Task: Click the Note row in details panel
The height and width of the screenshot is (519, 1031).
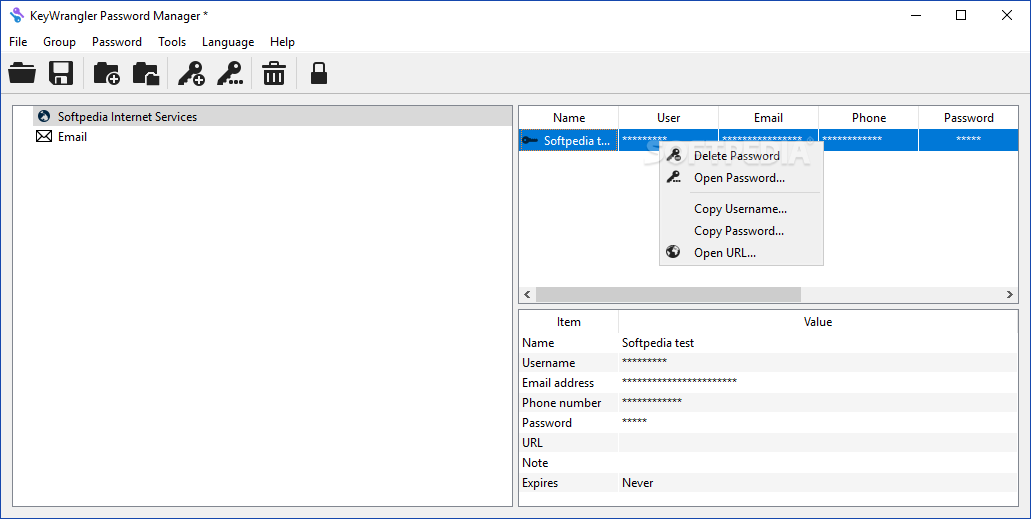Action: (x=768, y=462)
